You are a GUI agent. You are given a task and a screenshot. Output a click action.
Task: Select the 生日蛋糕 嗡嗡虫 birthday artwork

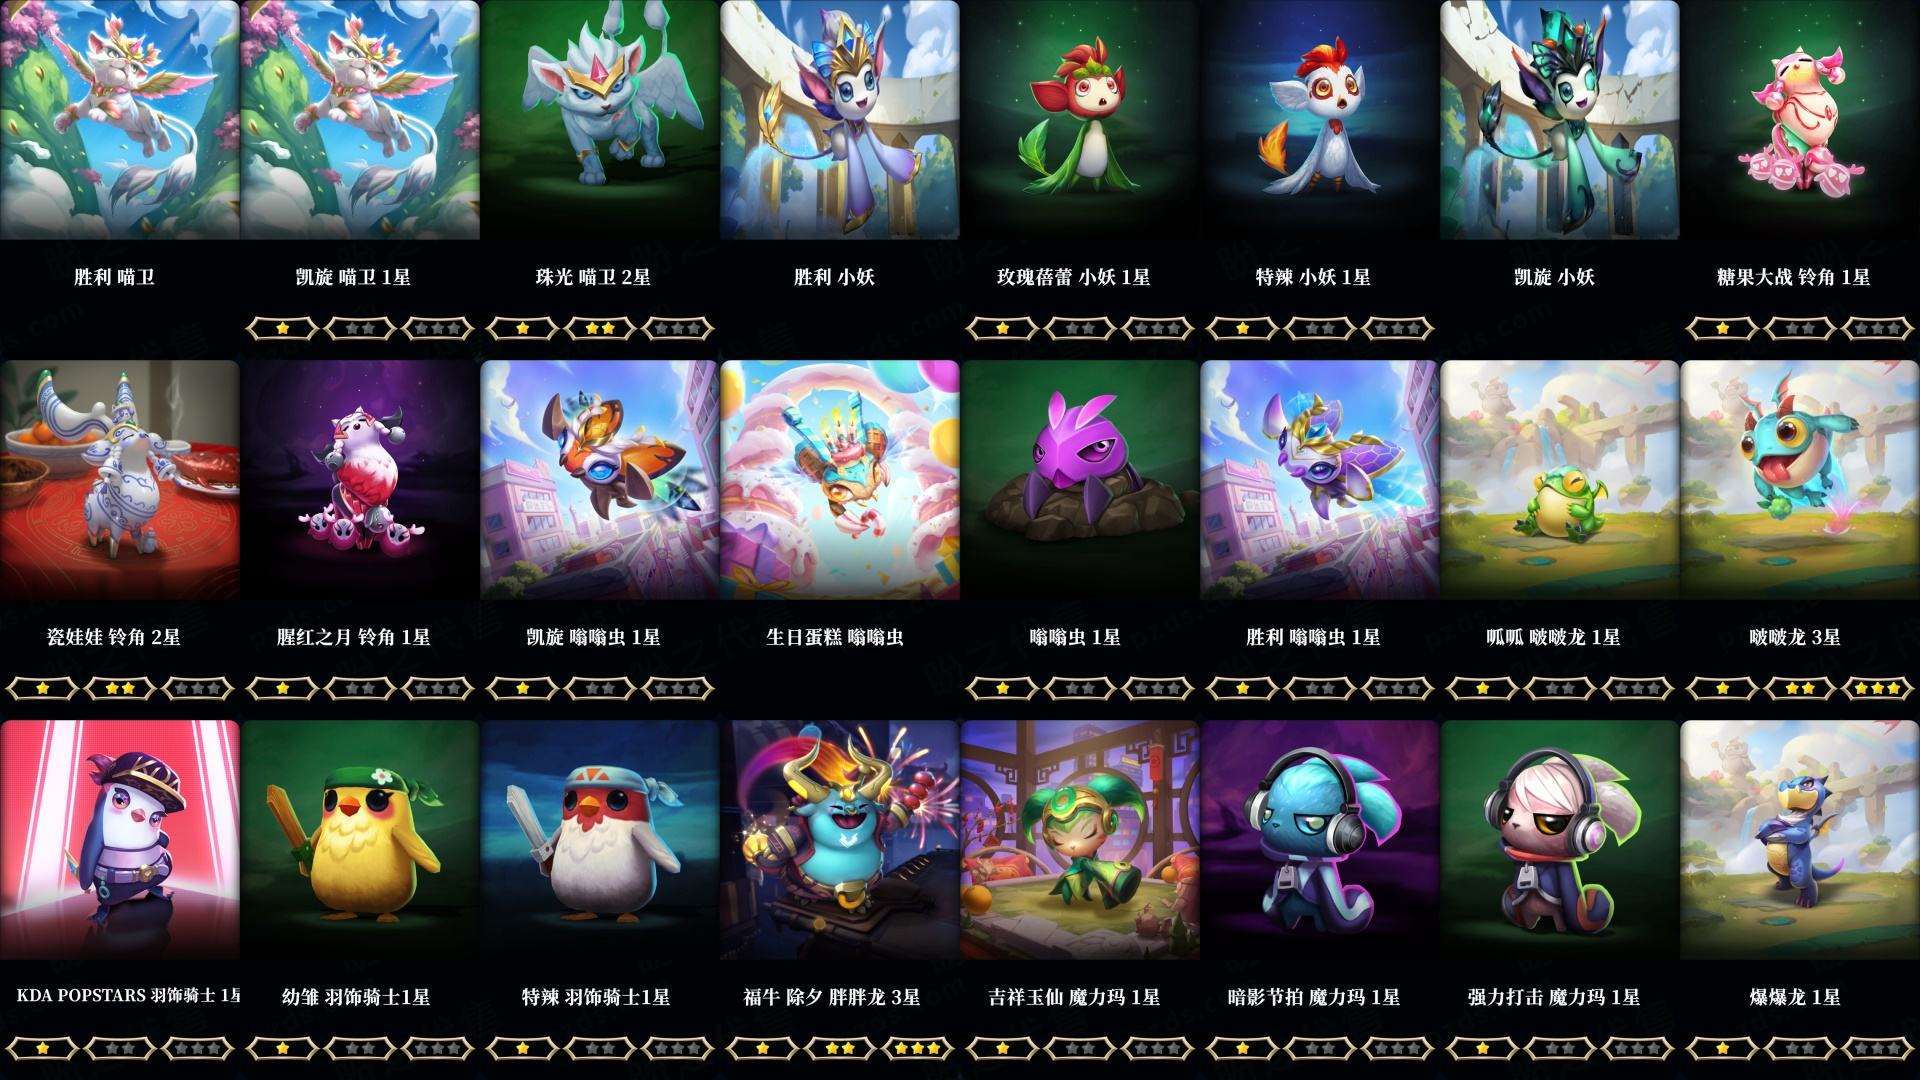pos(840,480)
